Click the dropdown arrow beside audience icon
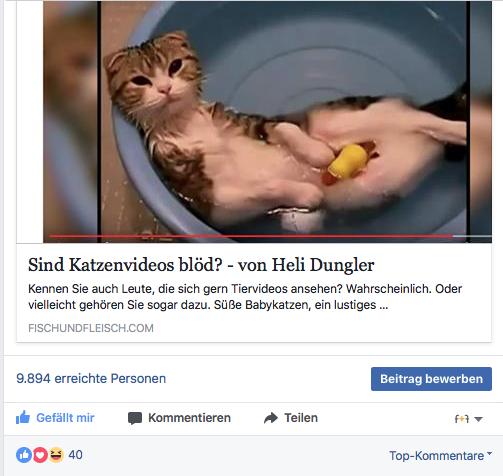The image size is (503, 476). pyautogui.click(x=478, y=419)
